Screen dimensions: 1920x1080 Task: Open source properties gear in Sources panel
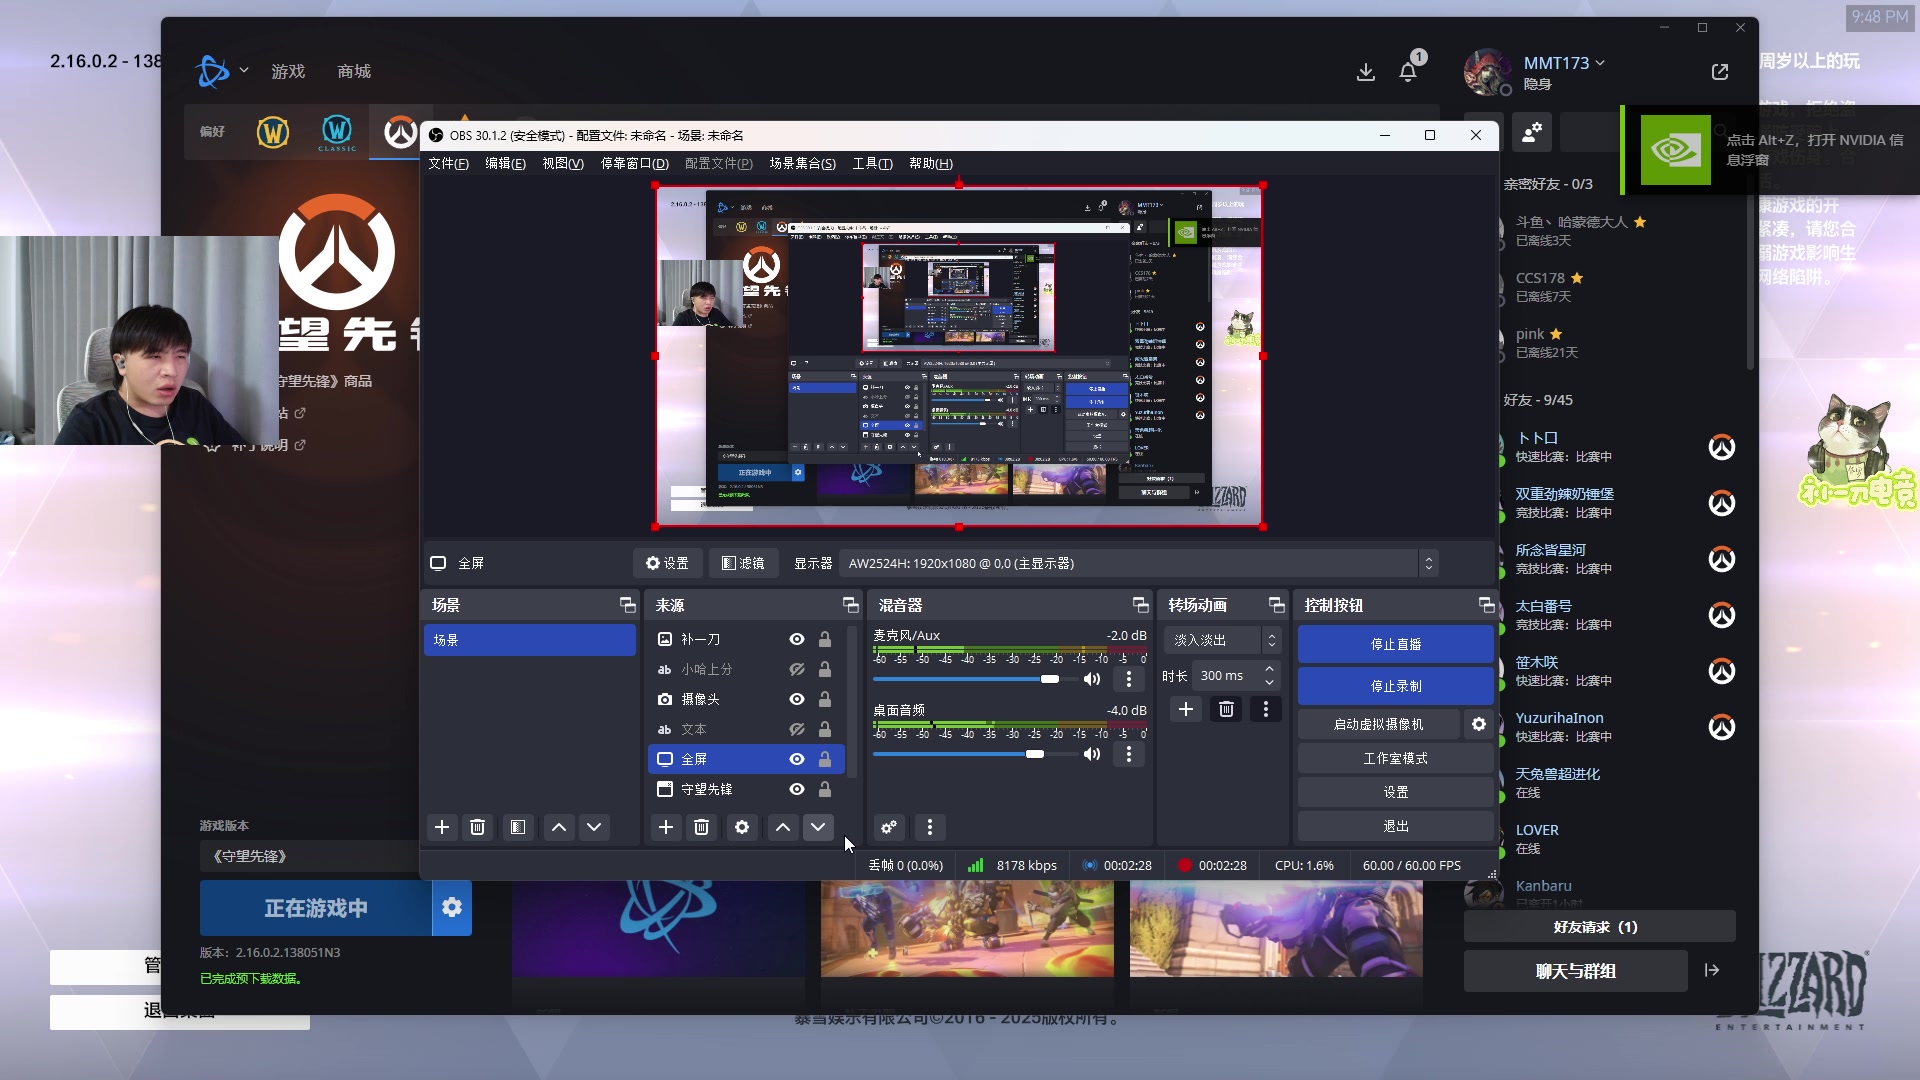pyautogui.click(x=742, y=827)
